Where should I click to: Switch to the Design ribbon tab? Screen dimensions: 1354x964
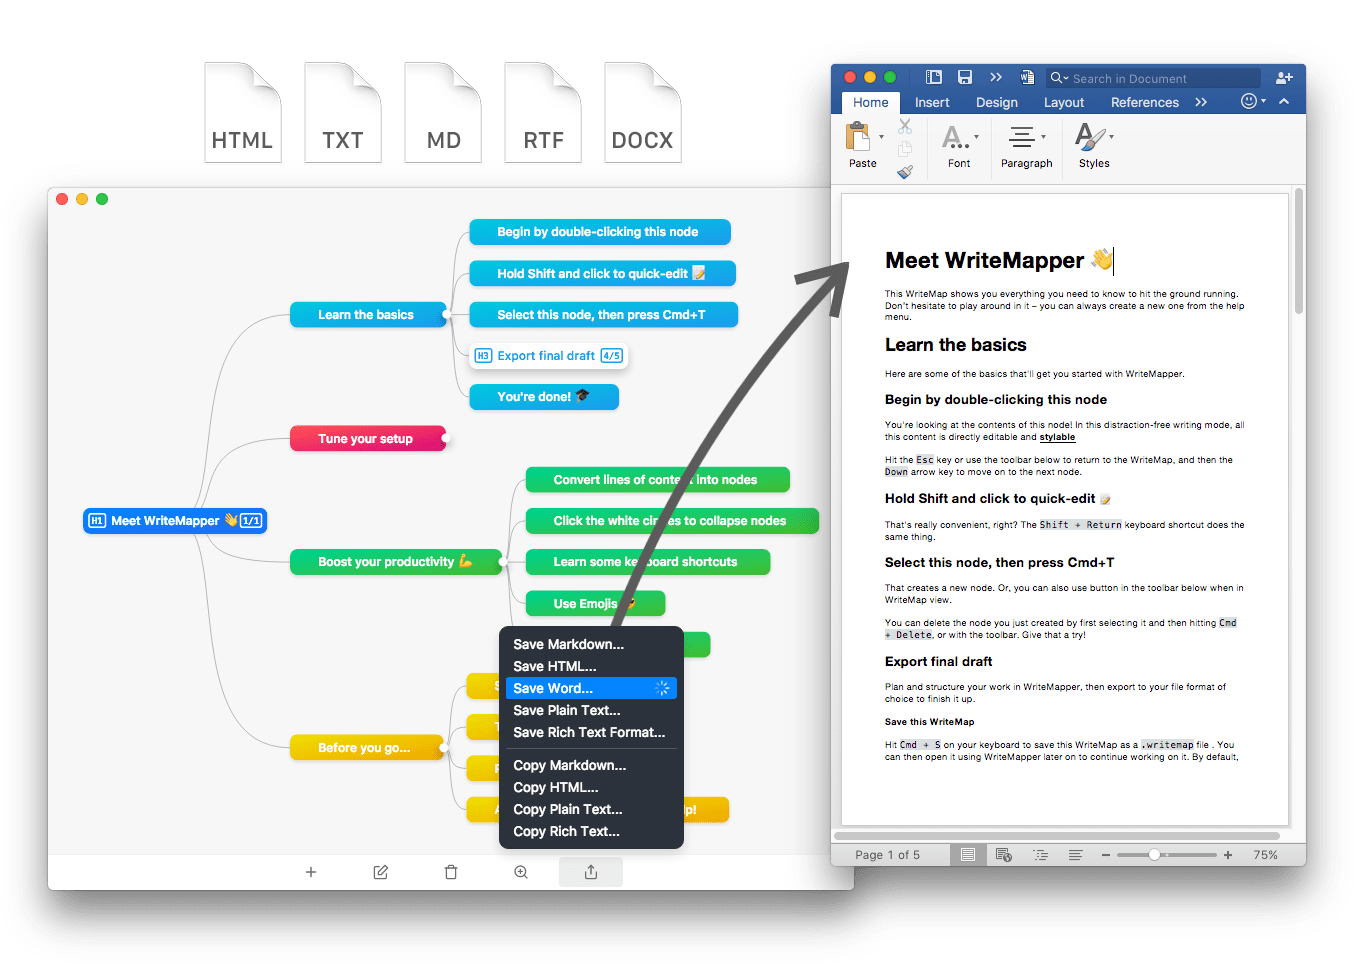pyautogui.click(x=997, y=102)
